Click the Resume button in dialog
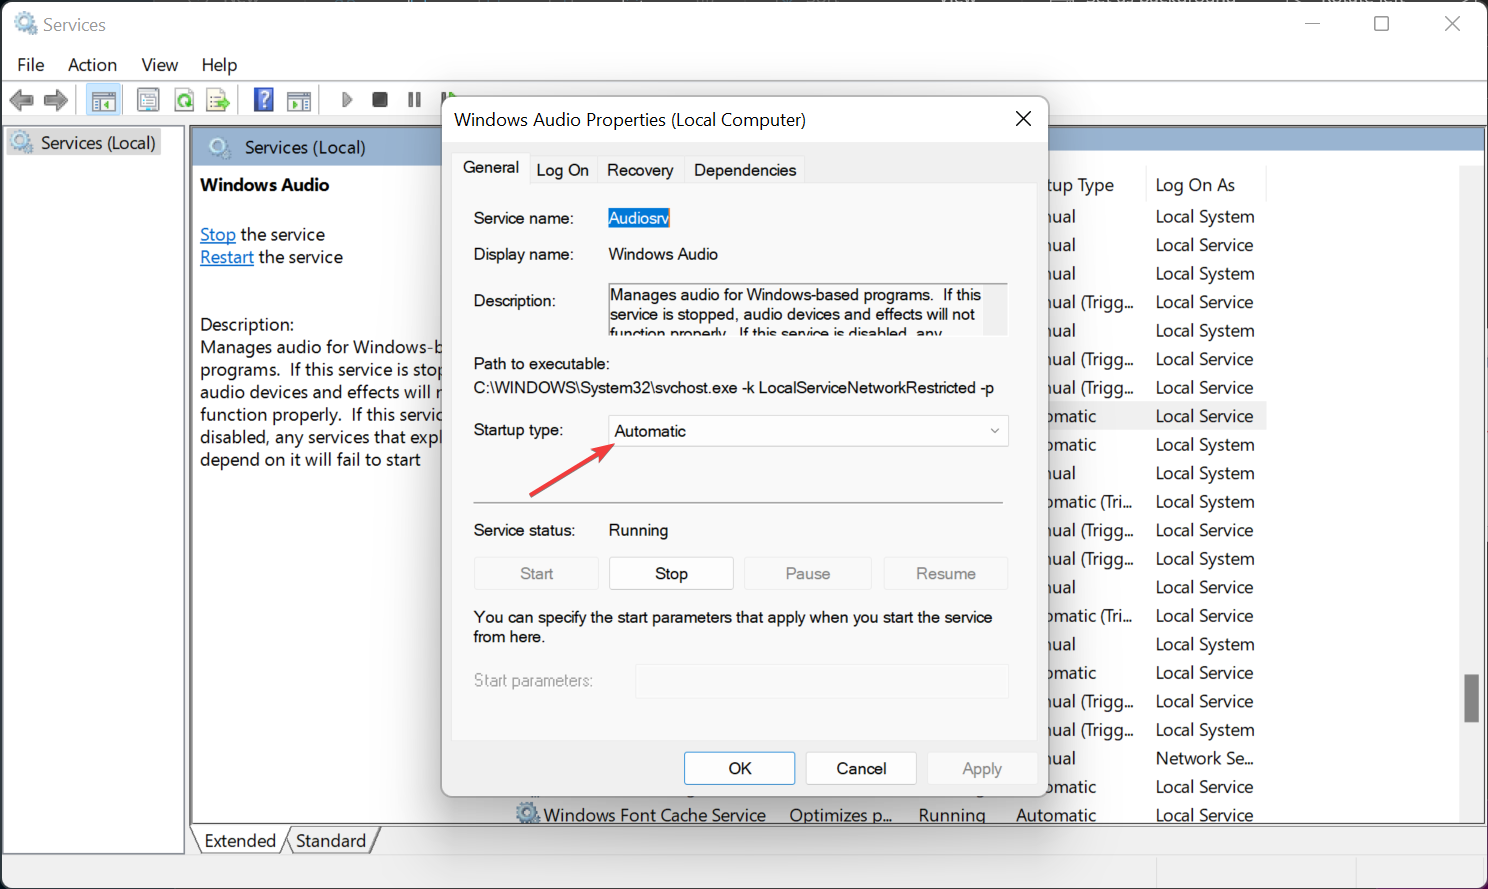The image size is (1488, 889). (x=945, y=573)
